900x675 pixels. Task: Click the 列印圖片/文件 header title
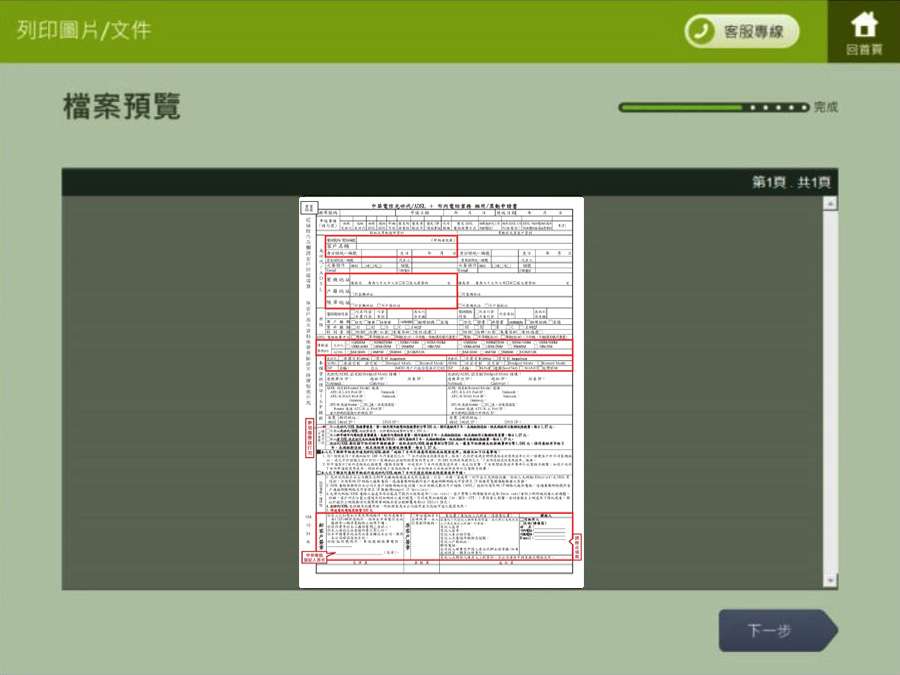(84, 30)
